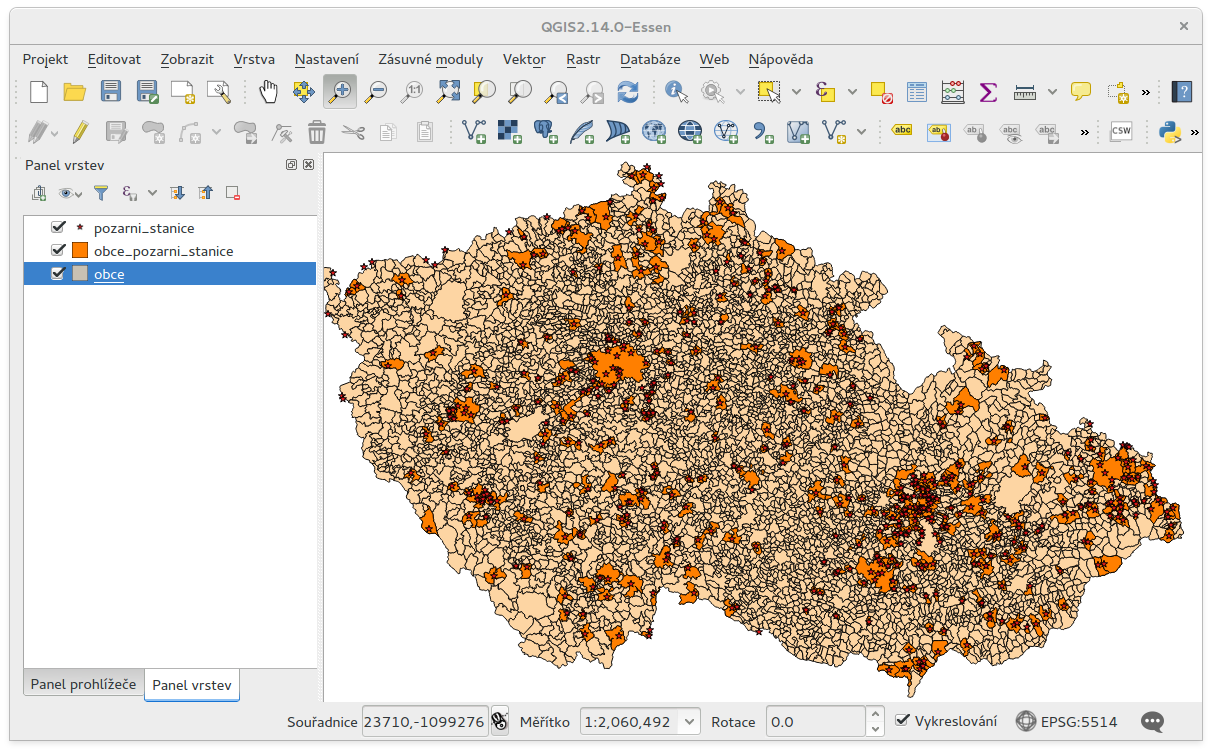Click Add PostGIS Layer elephant icon
The height and width of the screenshot is (750, 1212).
[547, 131]
